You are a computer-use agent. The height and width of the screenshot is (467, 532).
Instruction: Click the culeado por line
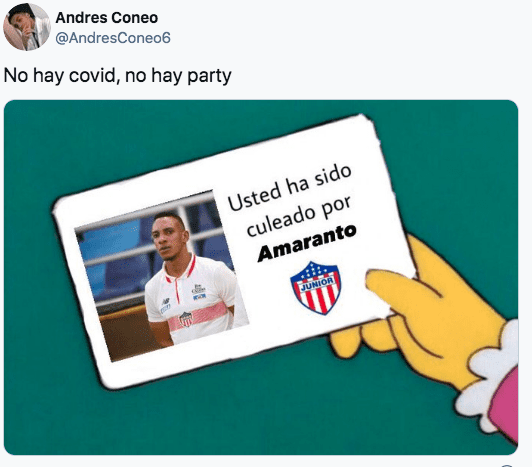click(x=299, y=216)
